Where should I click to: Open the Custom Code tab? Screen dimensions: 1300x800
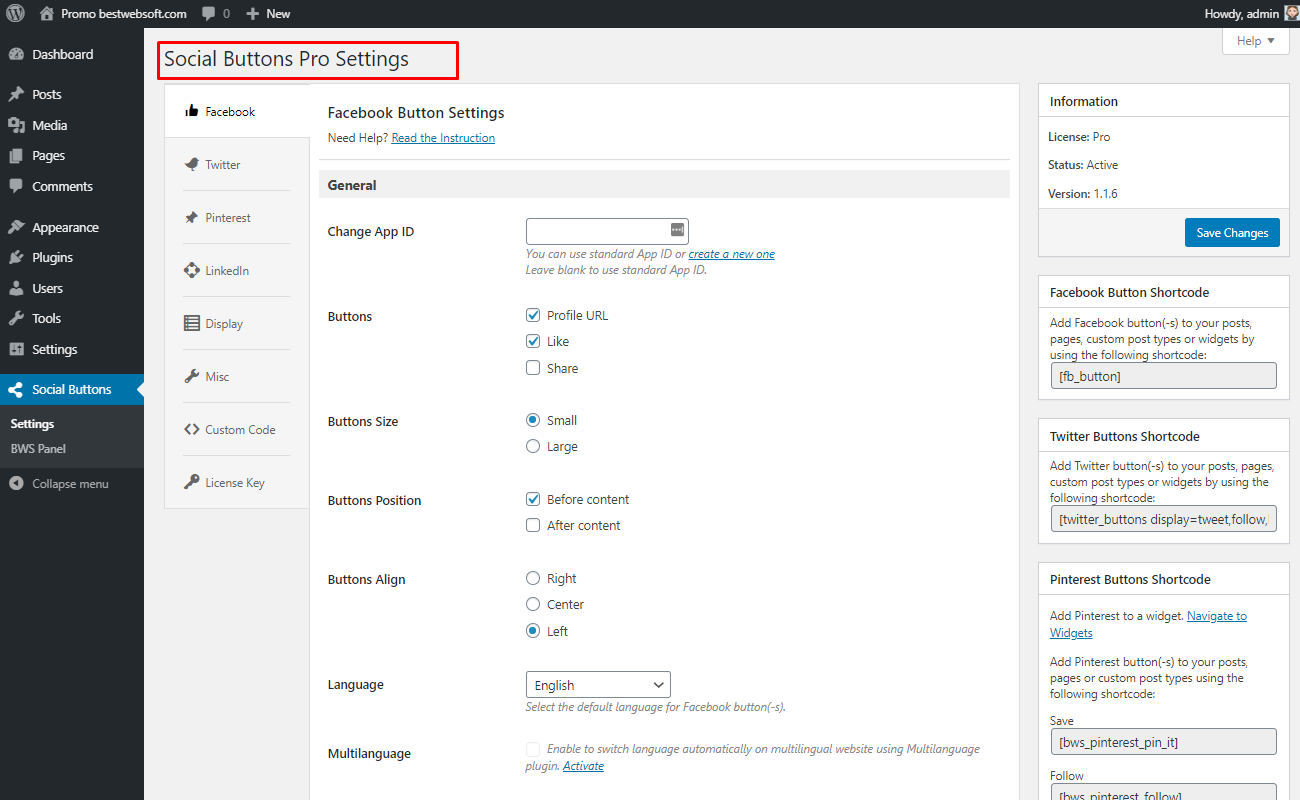[x=237, y=429]
